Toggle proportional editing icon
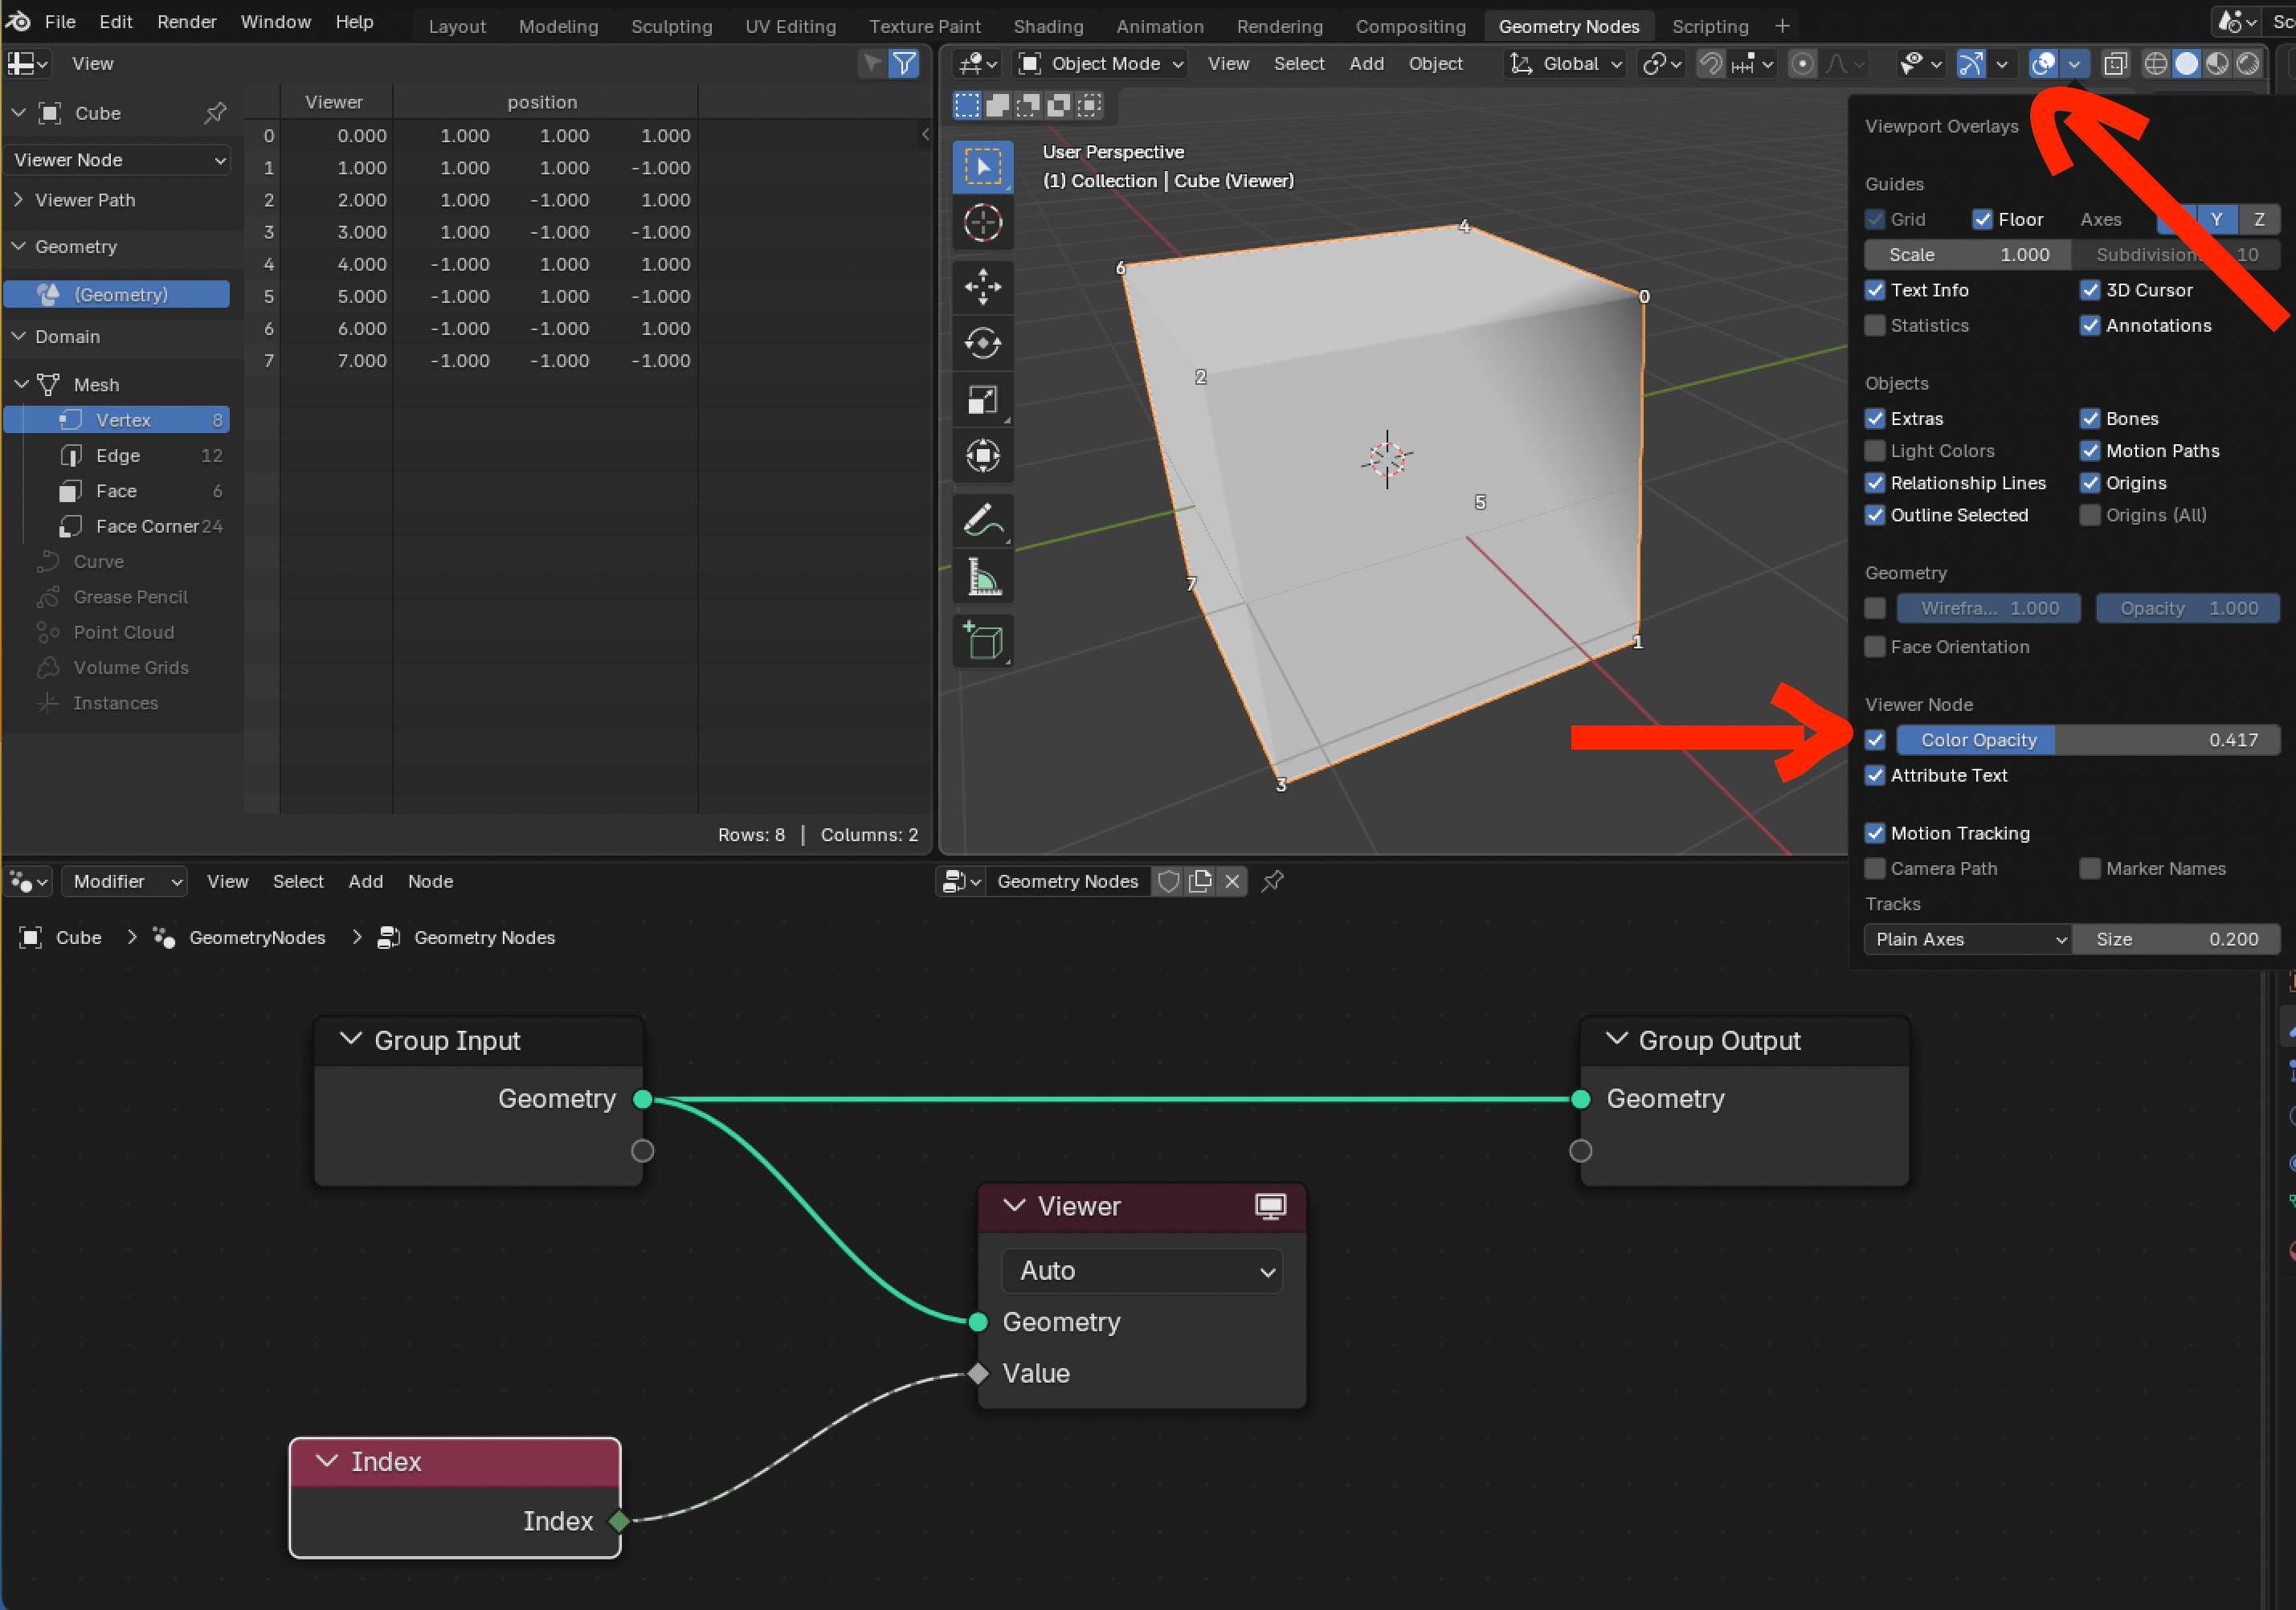Image resolution: width=2296 pixels, height=1610 pixels. [x=1802, y=64]
